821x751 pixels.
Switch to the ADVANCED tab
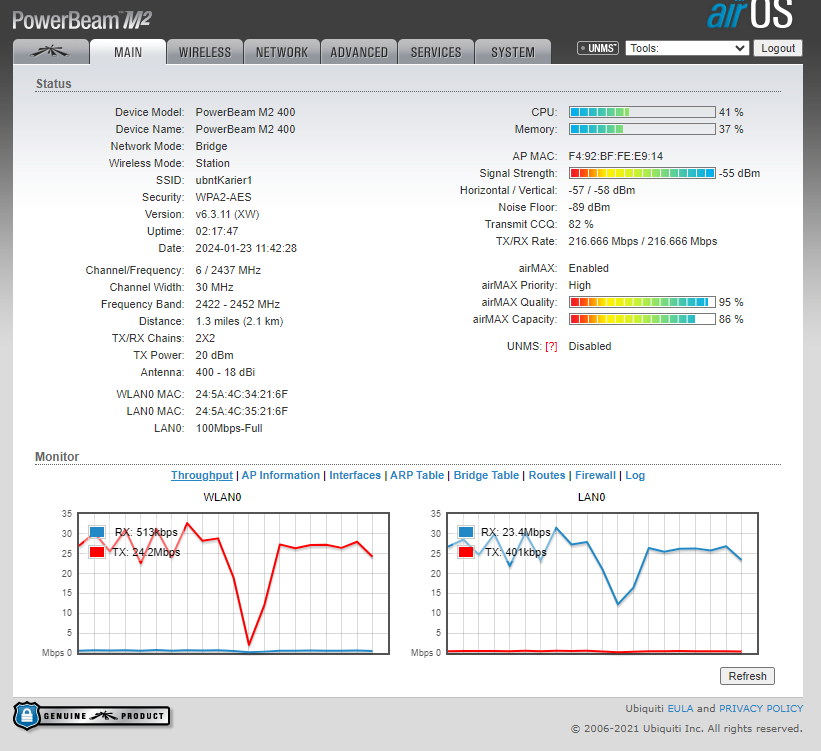[x=359, y=52]
